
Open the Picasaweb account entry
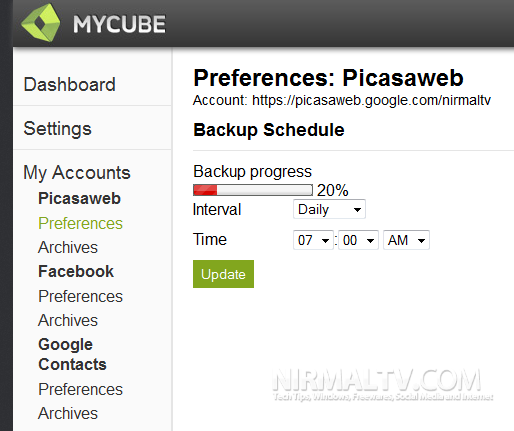79,198
